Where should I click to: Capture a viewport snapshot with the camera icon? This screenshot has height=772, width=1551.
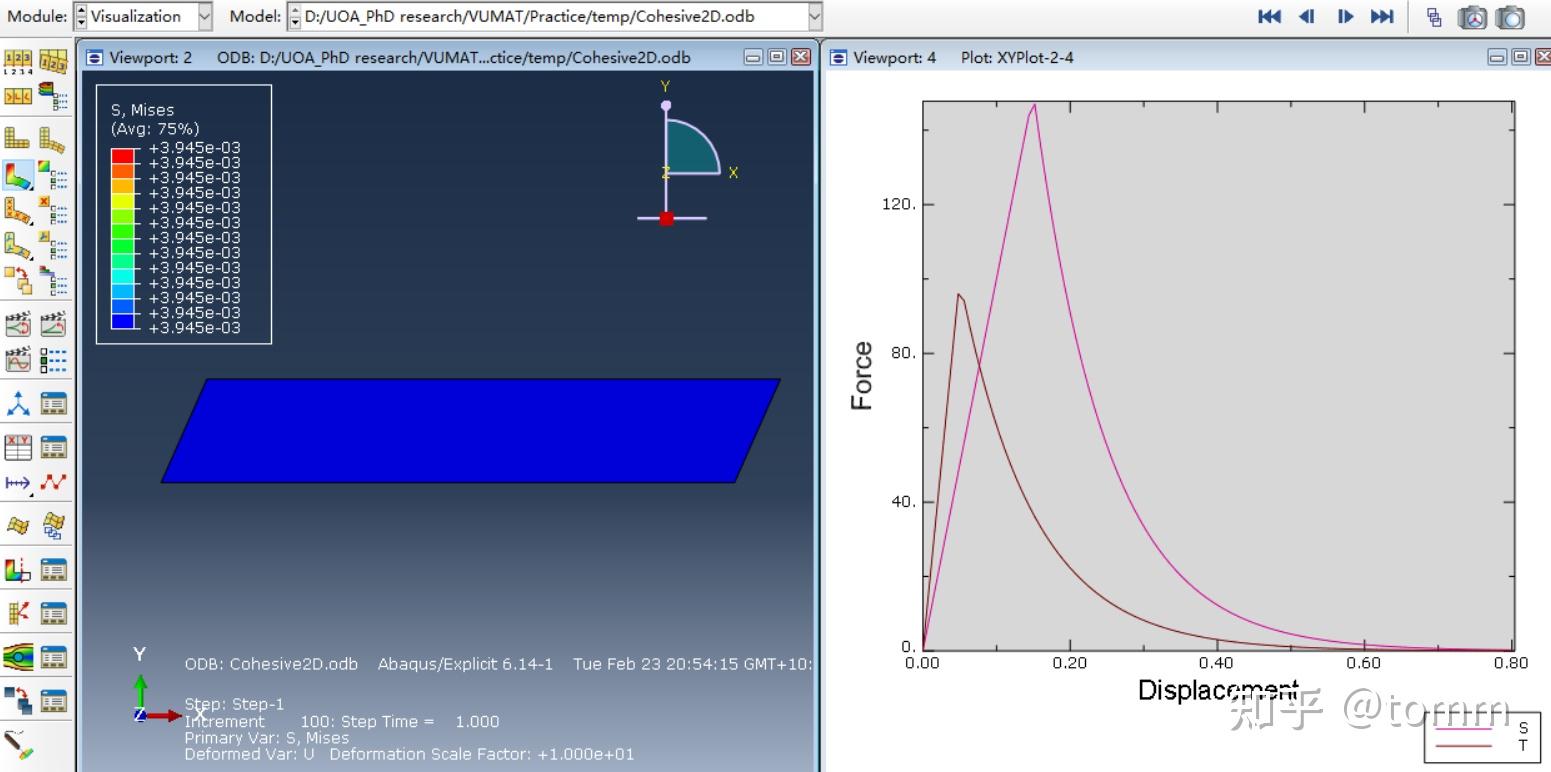[1510, 17]
